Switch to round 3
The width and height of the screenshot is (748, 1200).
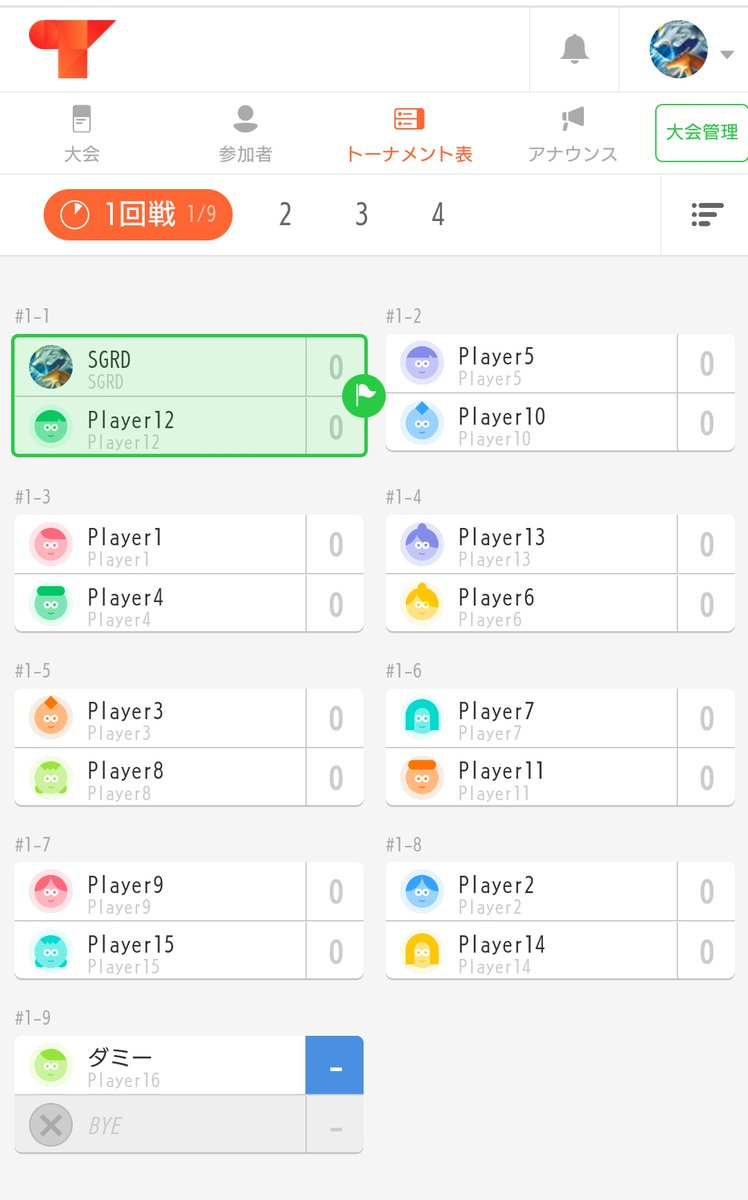[x=361, y=214]
